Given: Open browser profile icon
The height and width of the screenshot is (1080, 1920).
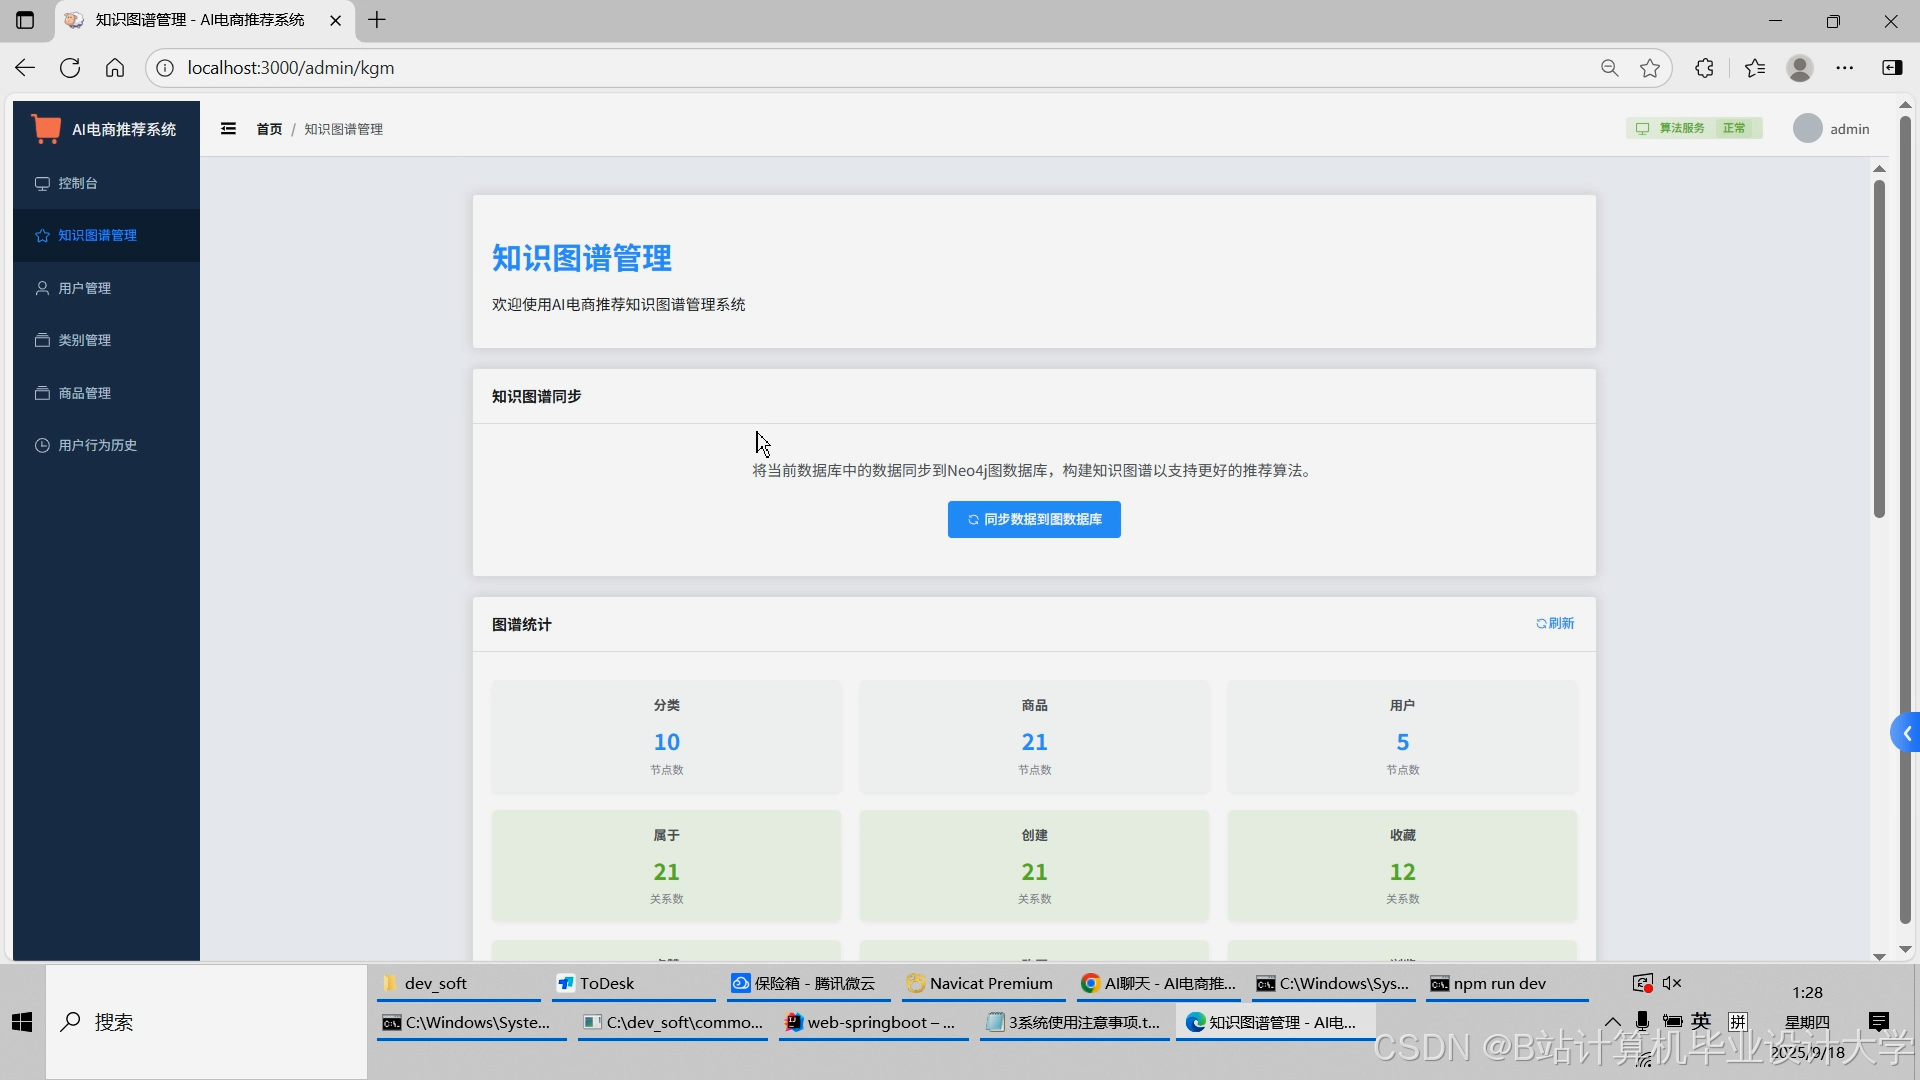Looking at the screenshot, I should [1800, 68].
